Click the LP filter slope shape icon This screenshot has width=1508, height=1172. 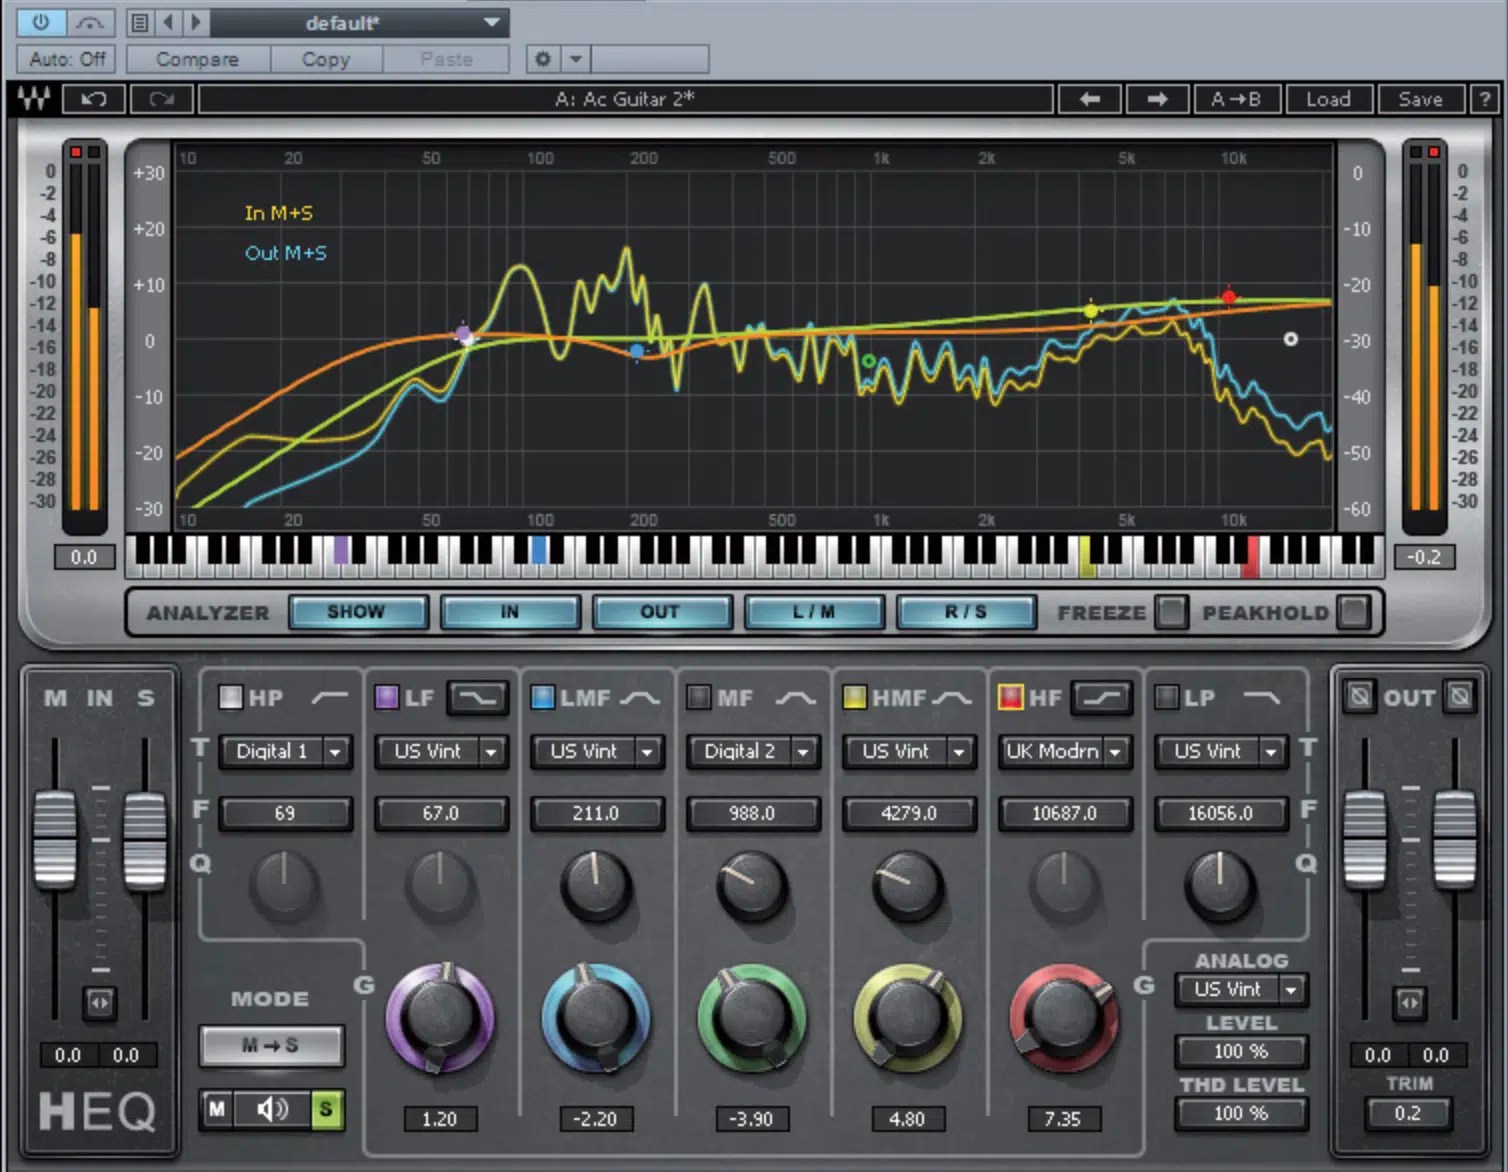pyautogui.click(x=1262, y=697)
